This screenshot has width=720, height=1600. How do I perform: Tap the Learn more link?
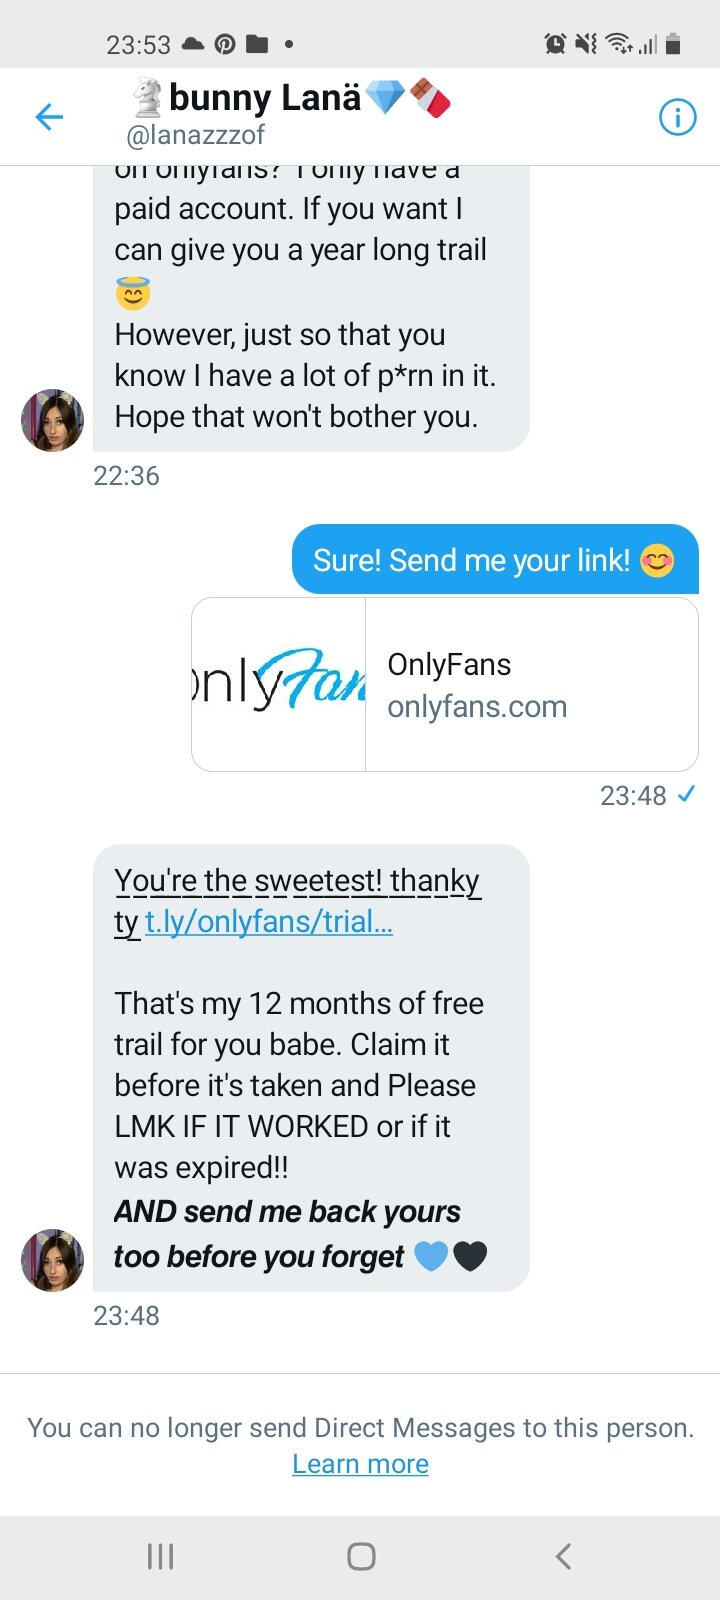point(360,1464)
